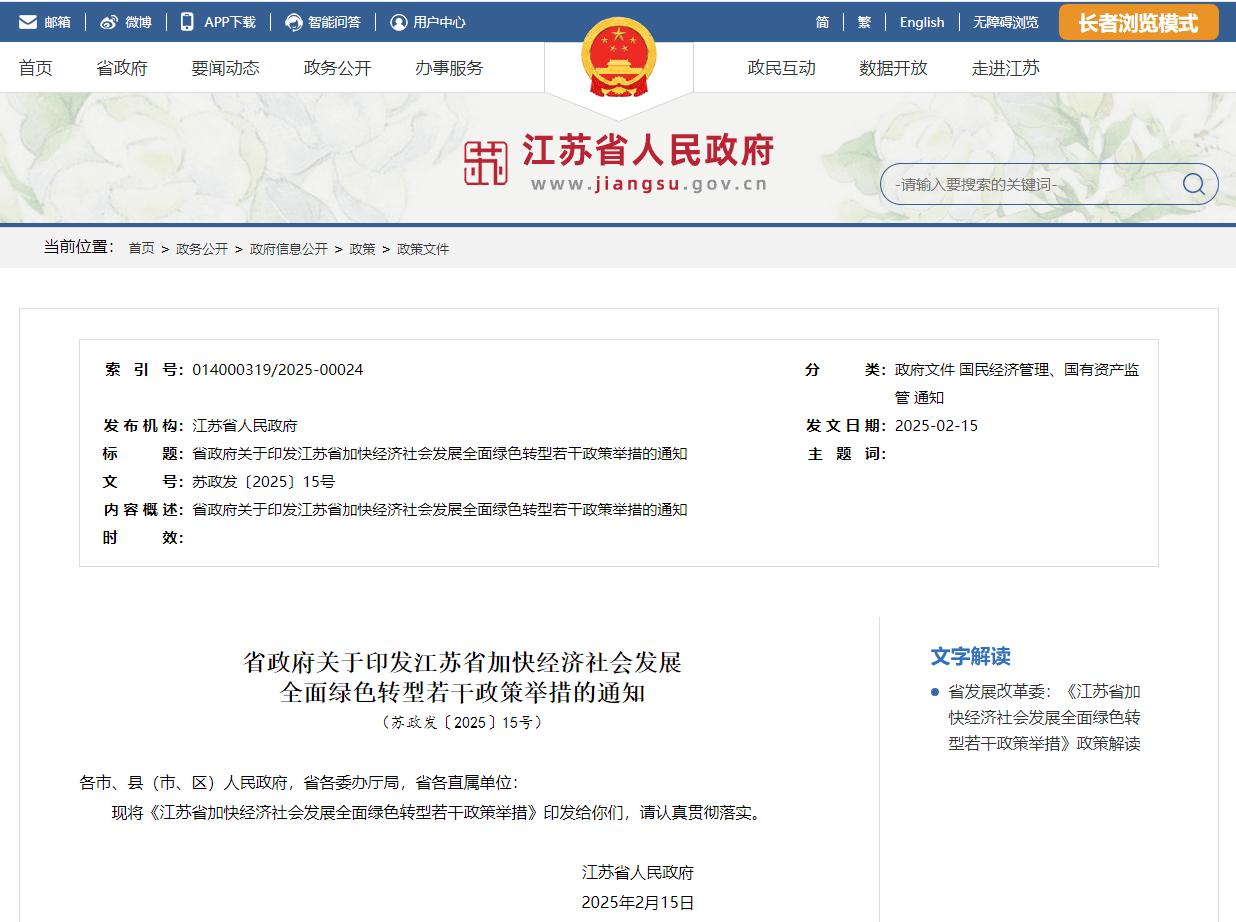Go to 走进江苏 menu item
This screenshot has width=1236, height=922.
(x=1005, y=68)
